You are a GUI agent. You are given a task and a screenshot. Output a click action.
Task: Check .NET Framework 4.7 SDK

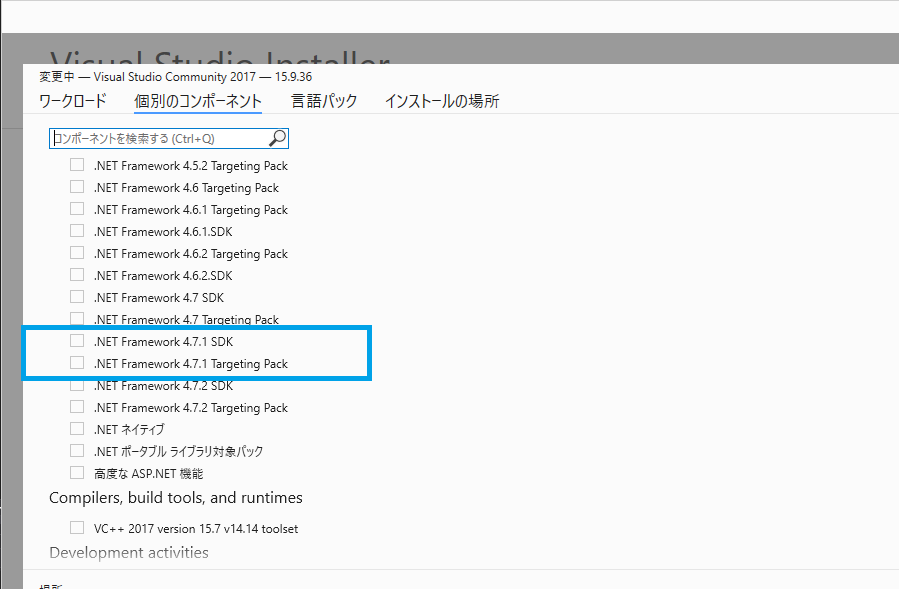point(77,297)
